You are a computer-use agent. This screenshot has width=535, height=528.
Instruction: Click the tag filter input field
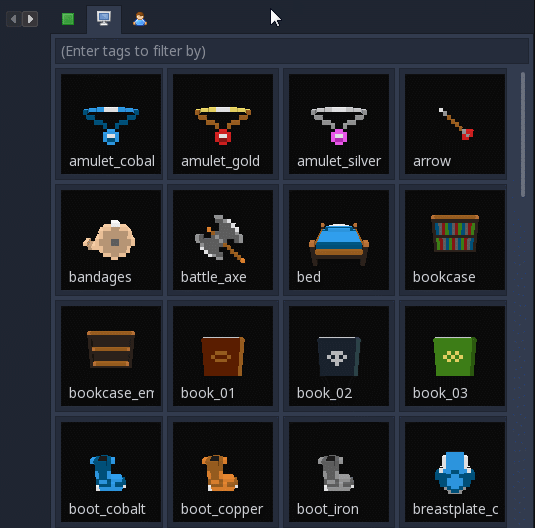(292, 51)
